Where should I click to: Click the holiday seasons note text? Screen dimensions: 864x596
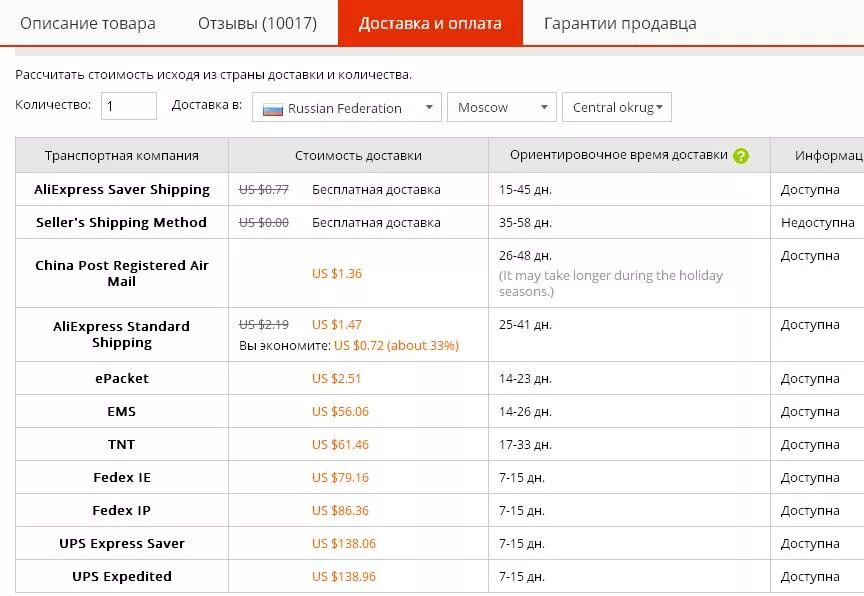pos(611,283)
